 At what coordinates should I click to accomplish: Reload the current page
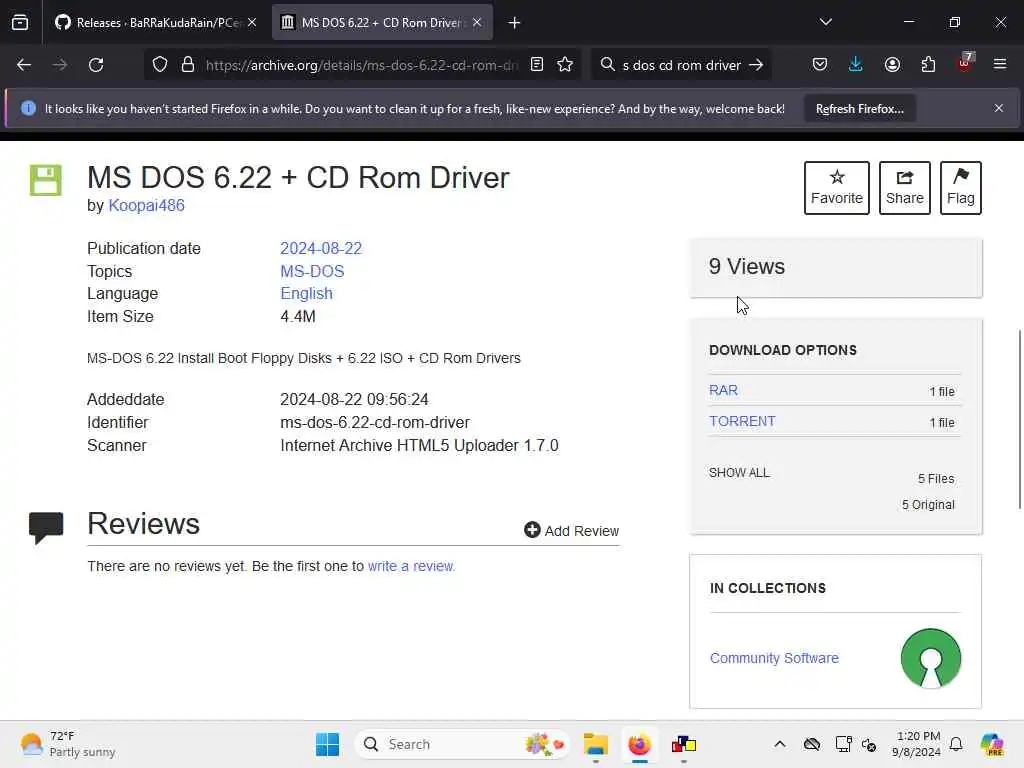96,65
